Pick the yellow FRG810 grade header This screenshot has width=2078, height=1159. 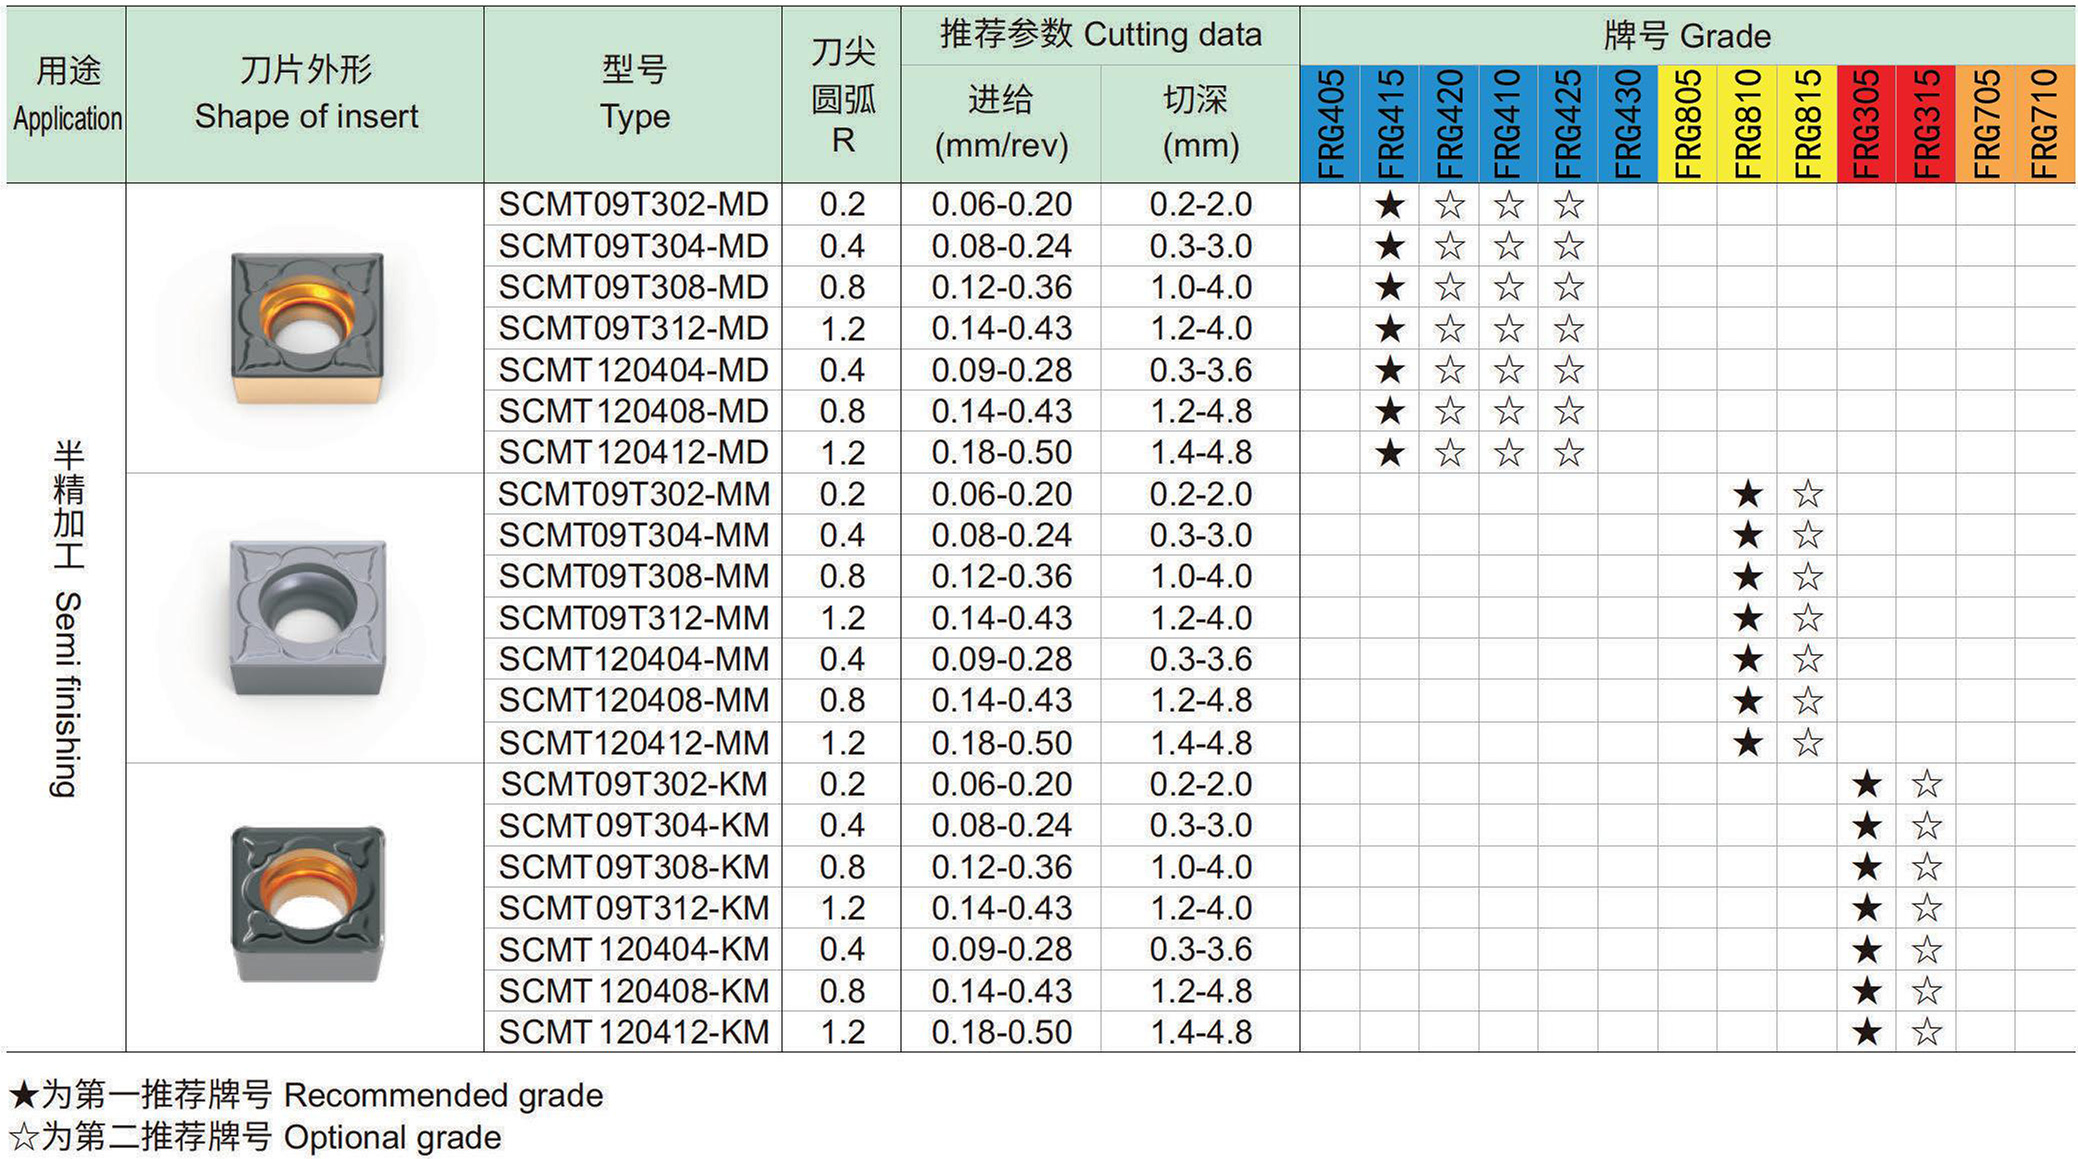click(1747, 124)
